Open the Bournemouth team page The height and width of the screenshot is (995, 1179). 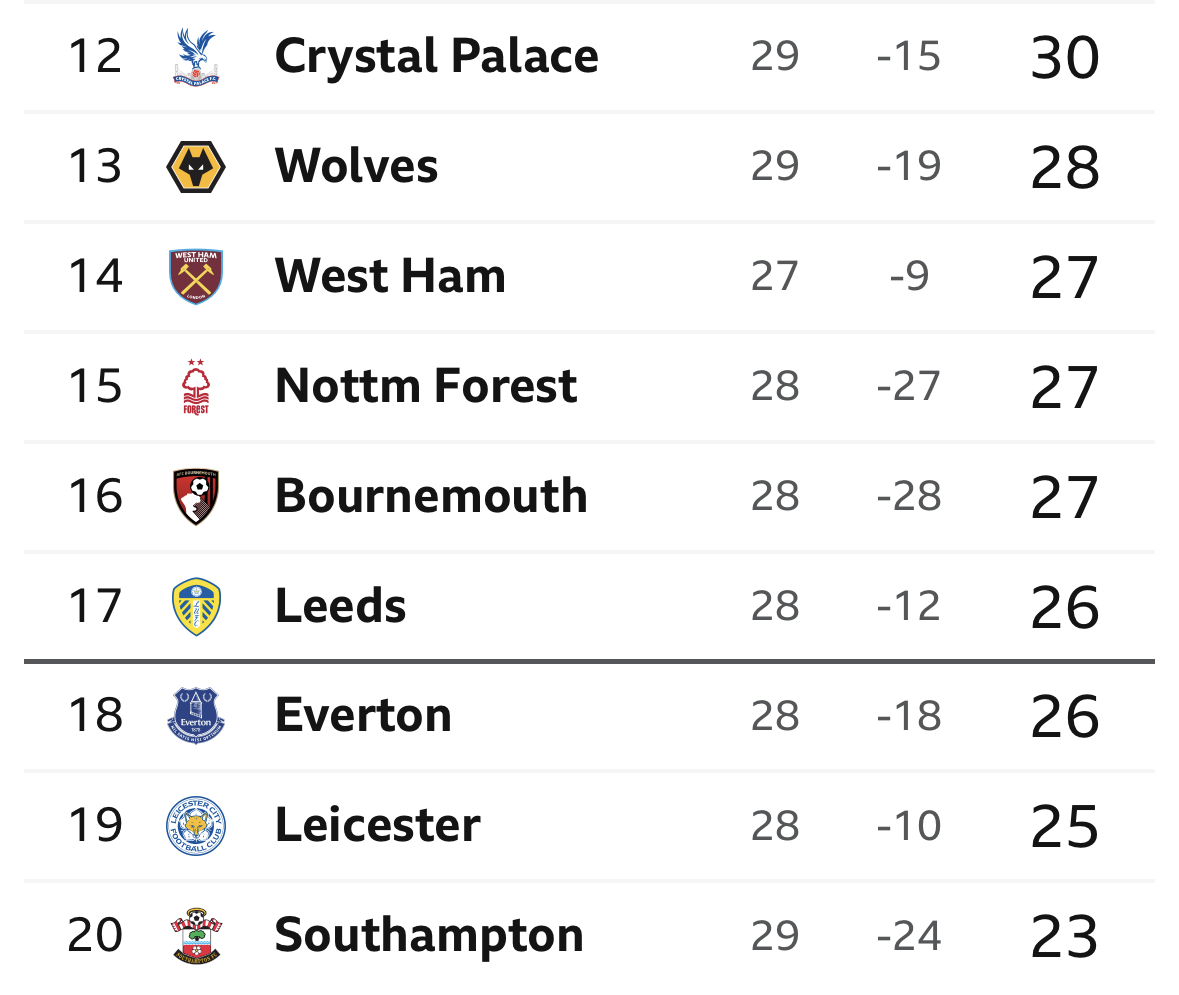(x=431, y=496)
